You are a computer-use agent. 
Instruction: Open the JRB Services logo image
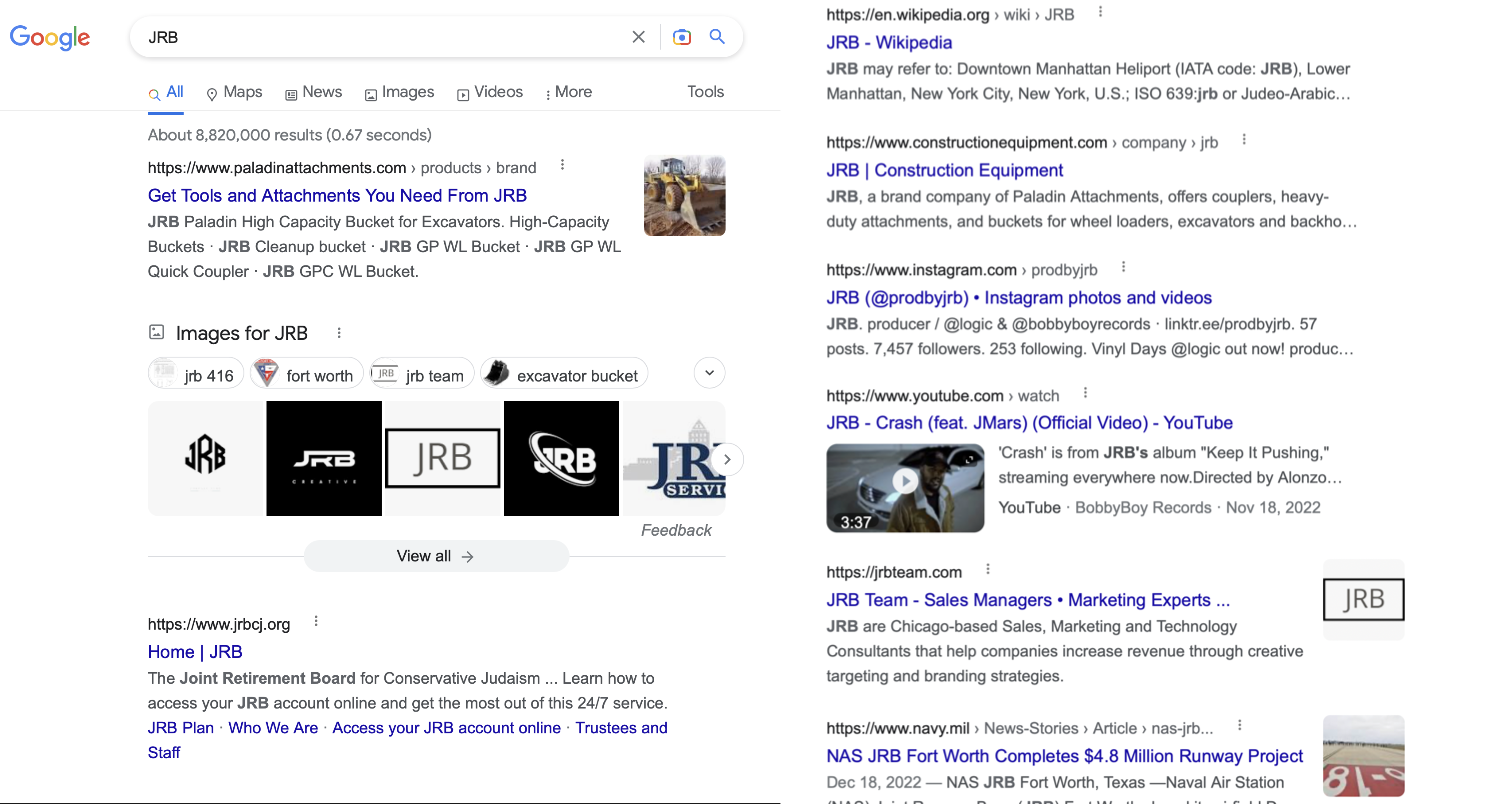(673, 458)
